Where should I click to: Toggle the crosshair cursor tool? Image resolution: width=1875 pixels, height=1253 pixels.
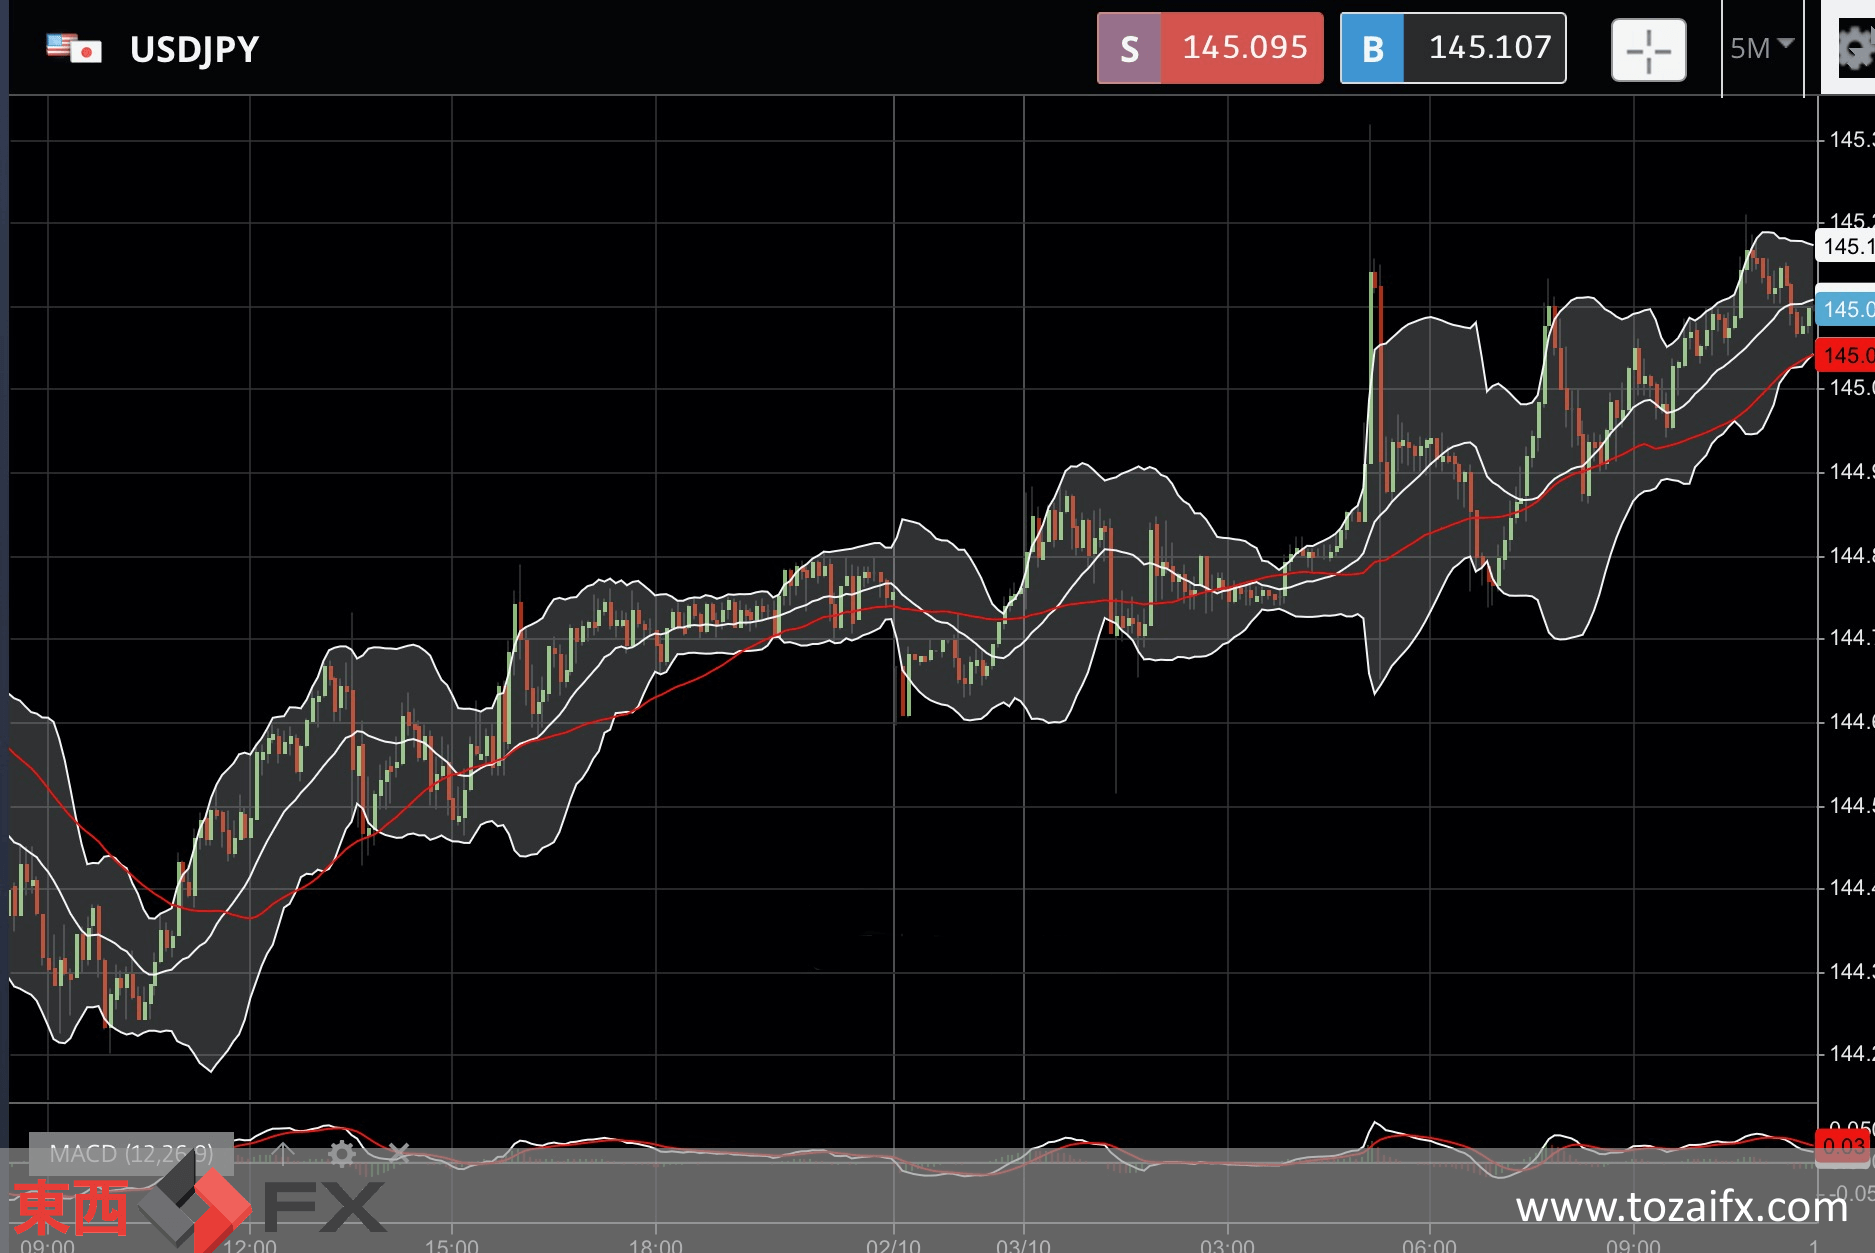click(1648, 49)
